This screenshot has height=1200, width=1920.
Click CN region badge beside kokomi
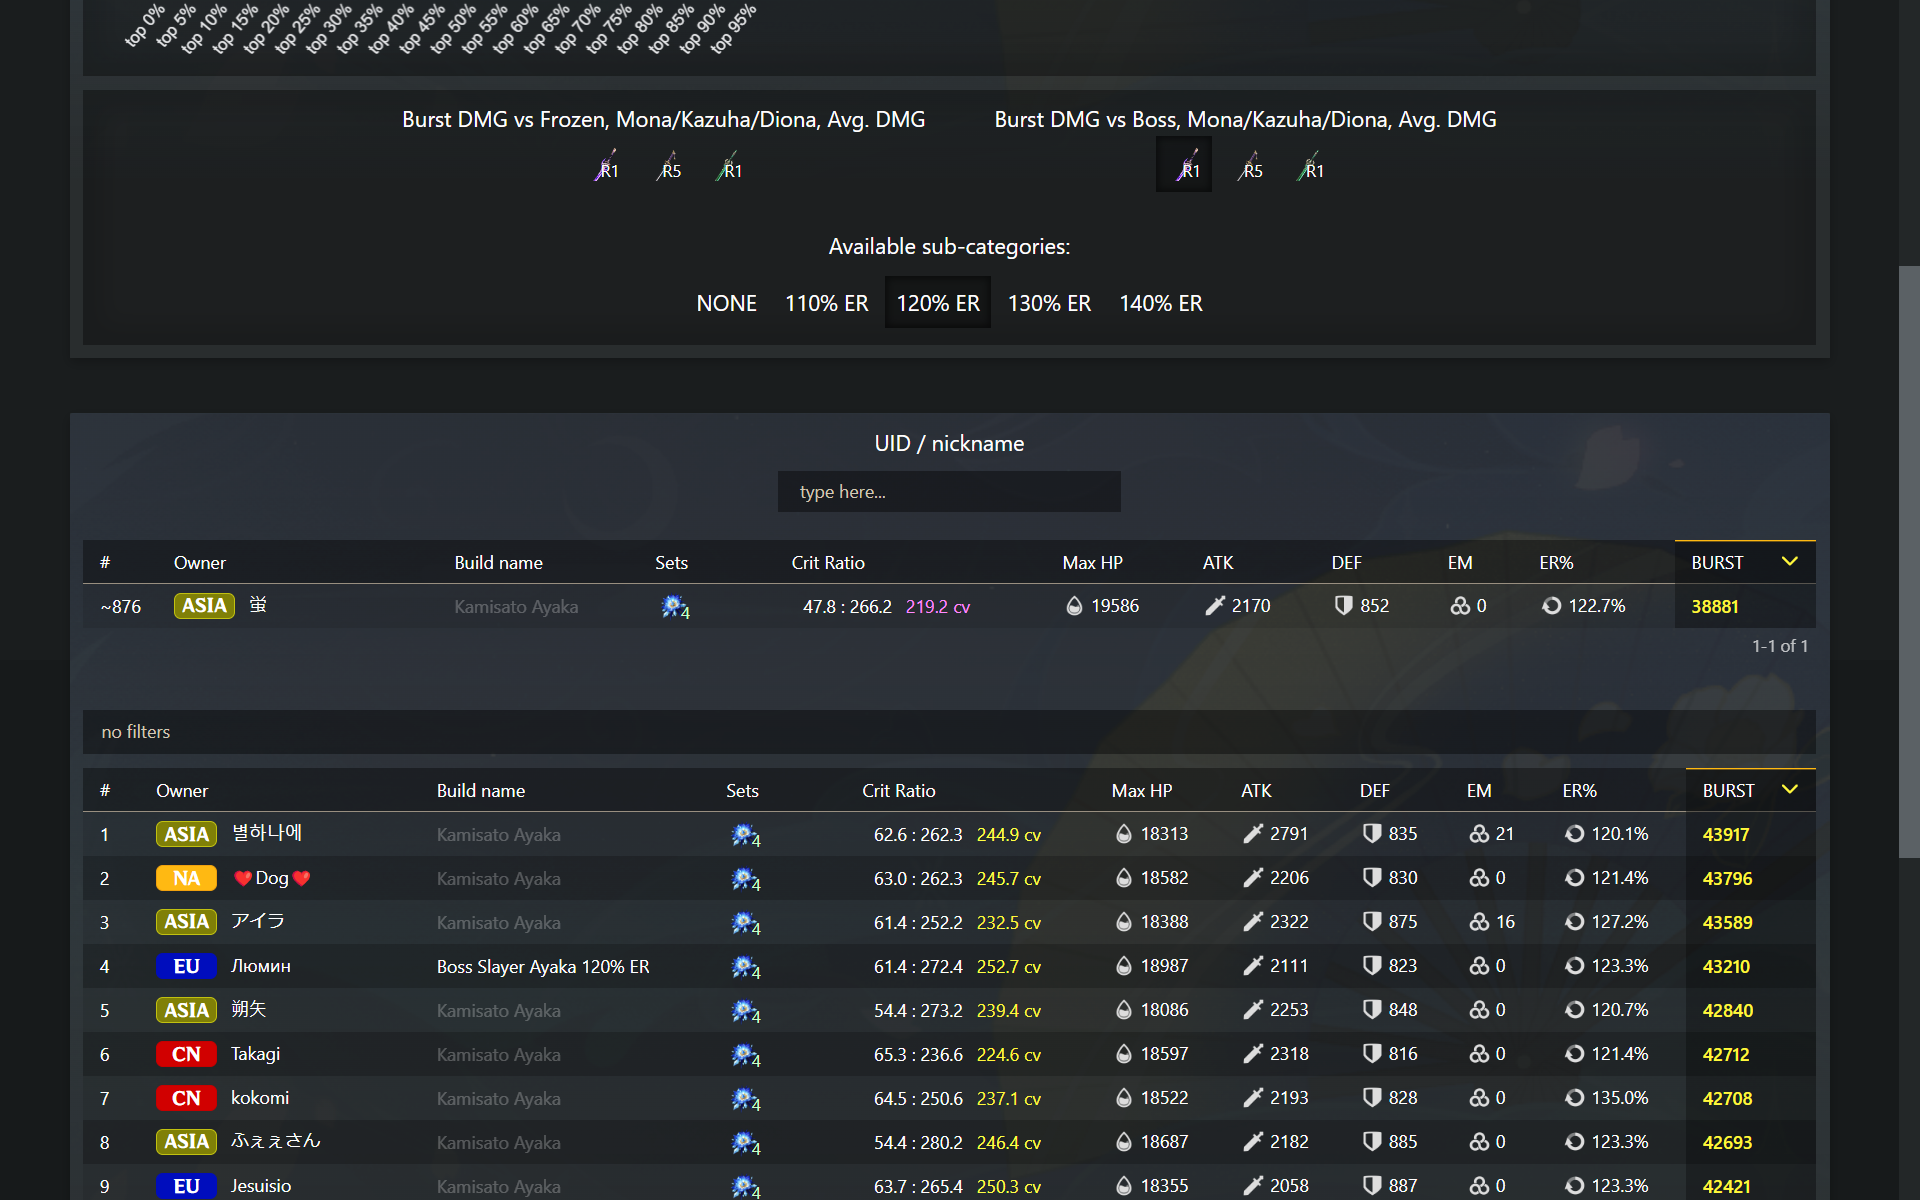tap(186, 1098)
